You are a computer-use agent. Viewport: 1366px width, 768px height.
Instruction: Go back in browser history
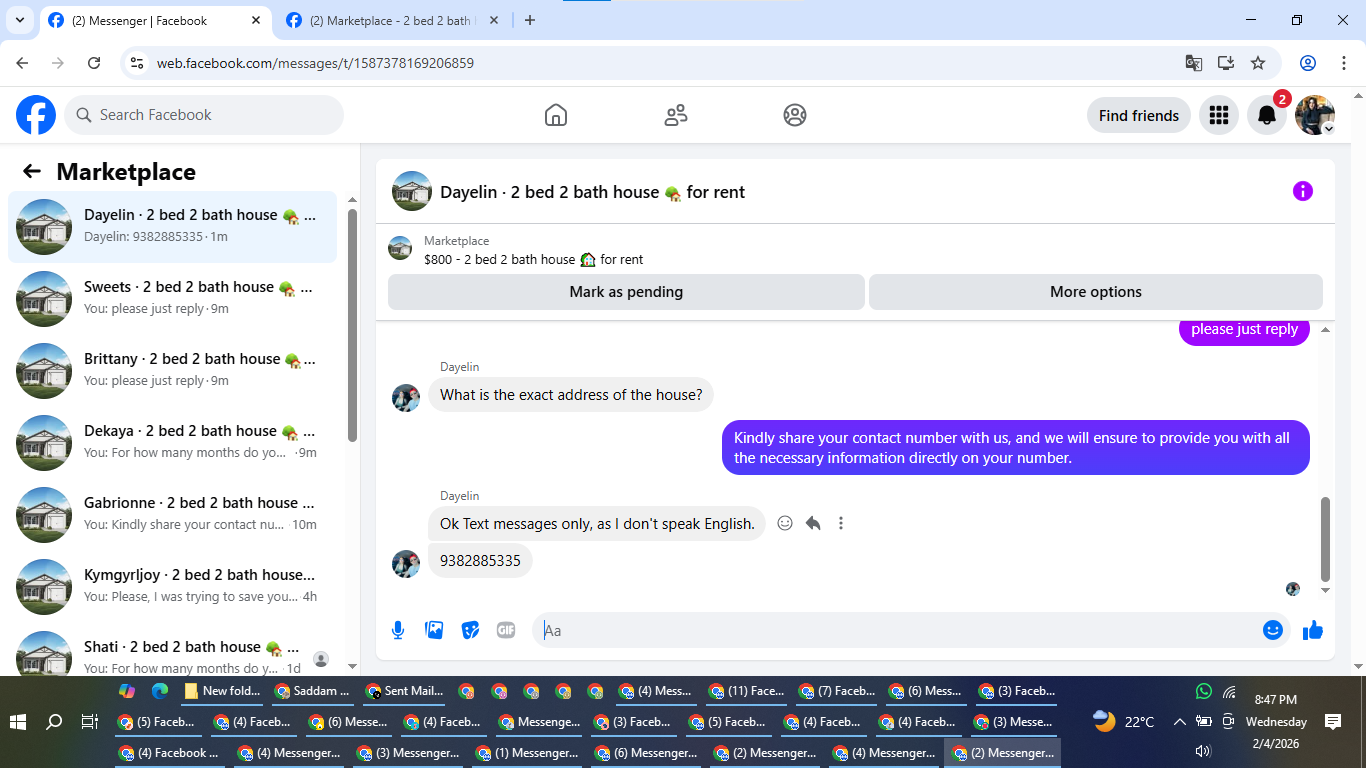tap(22, 63)
